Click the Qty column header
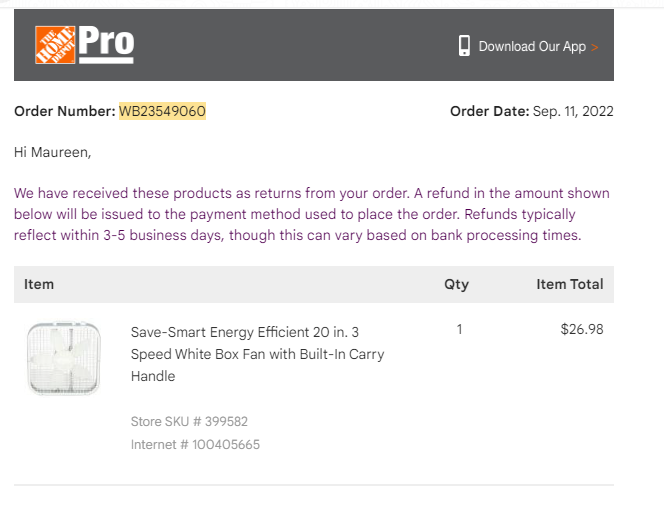The height and width of the screenshot is (516, 664). (456, 284)
